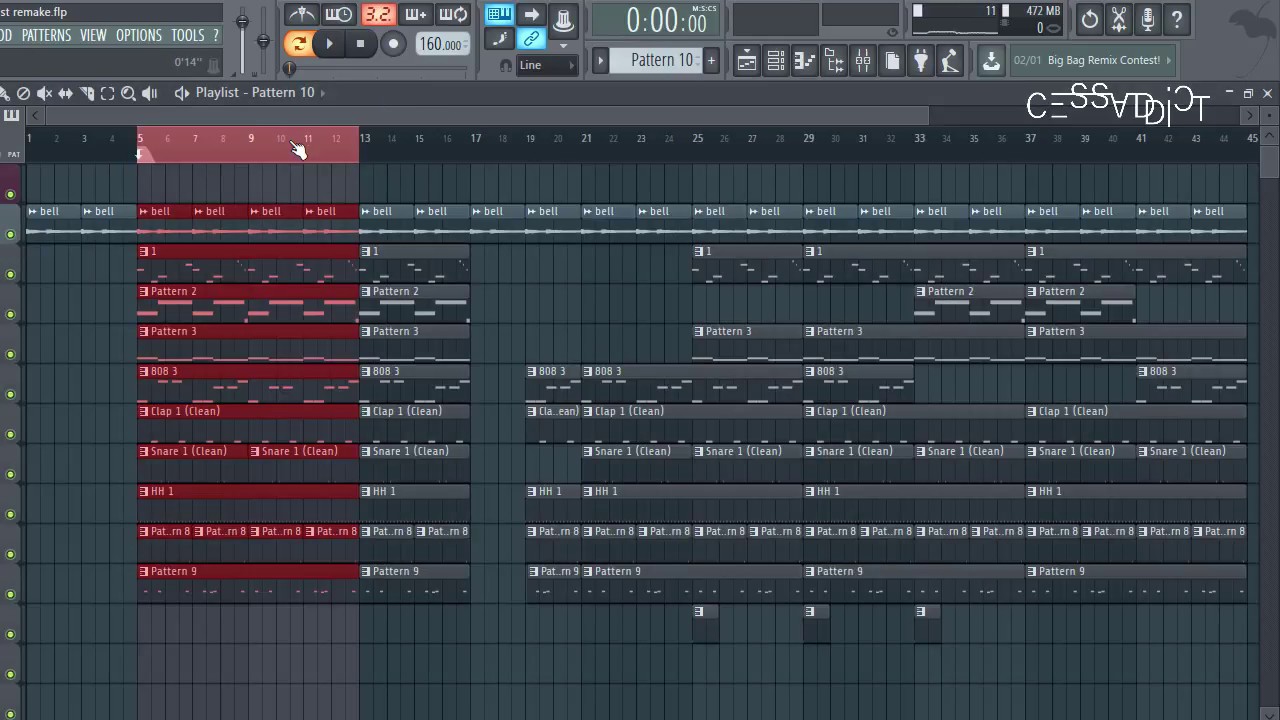Disable the 3.2. recording countdown
The image size is (1280, 720).
pyautogui.click(x=378, y=15)
